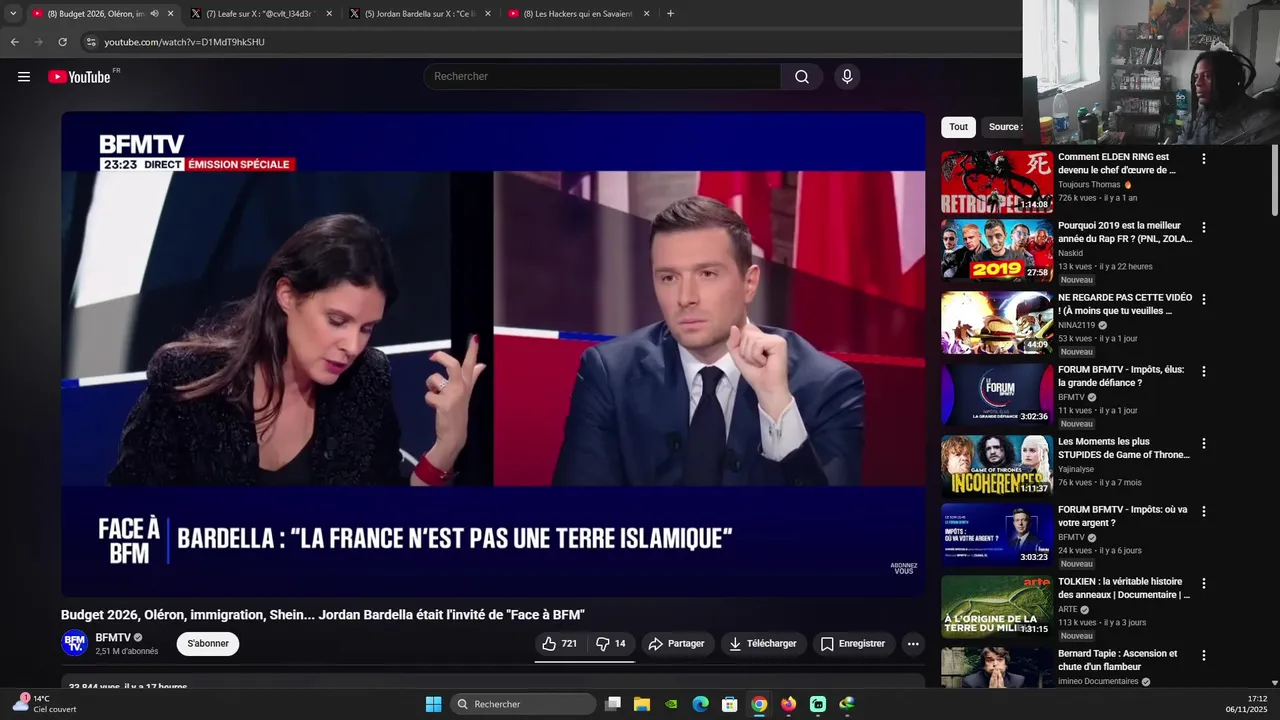Screen dimensions: 1280x720
Task: Launch Microsoft Edge from the taskbar
Action: click(701, 704)
